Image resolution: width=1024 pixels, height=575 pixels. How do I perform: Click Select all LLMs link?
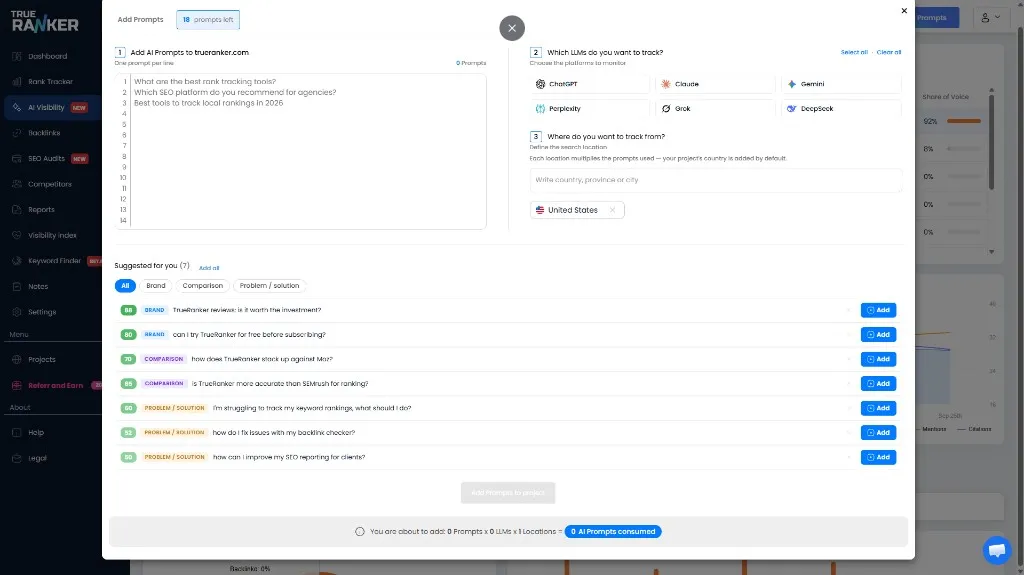coord(854,52)
